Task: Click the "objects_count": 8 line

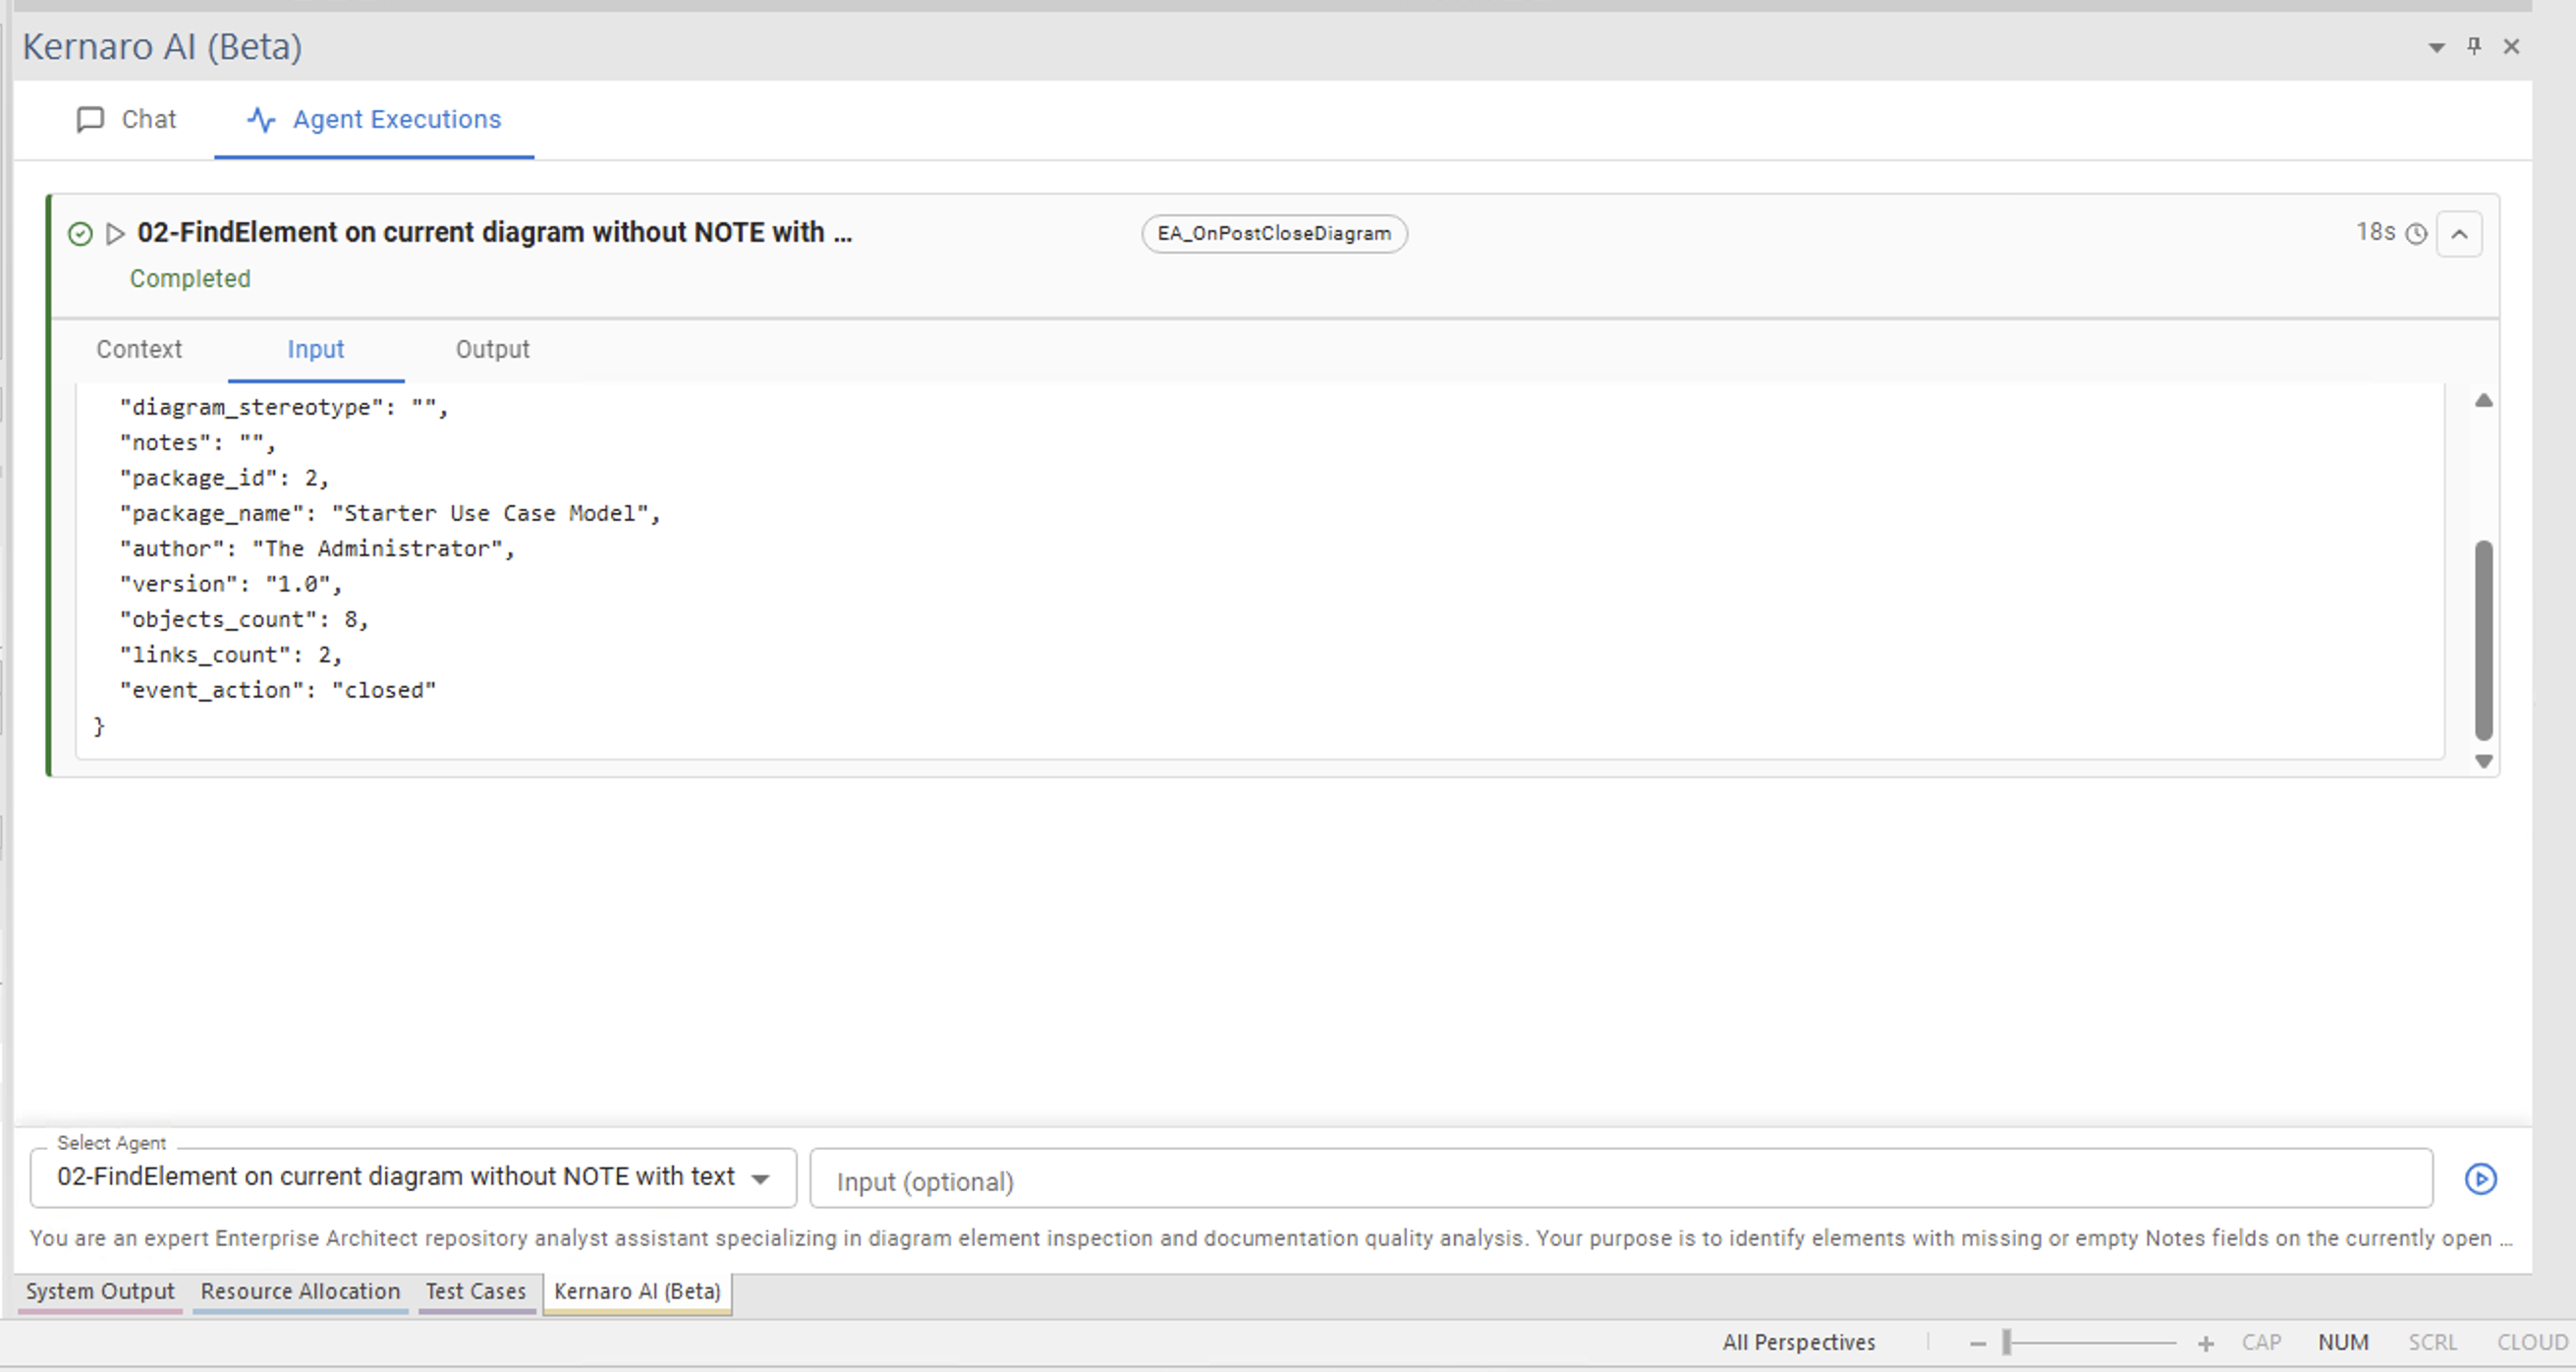Action: pyautogui.click(x=244, y=619)
